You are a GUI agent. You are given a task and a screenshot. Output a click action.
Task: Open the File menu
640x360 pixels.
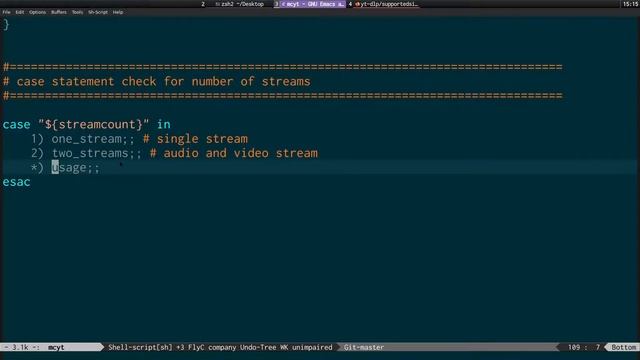click(x=7, y=12)
